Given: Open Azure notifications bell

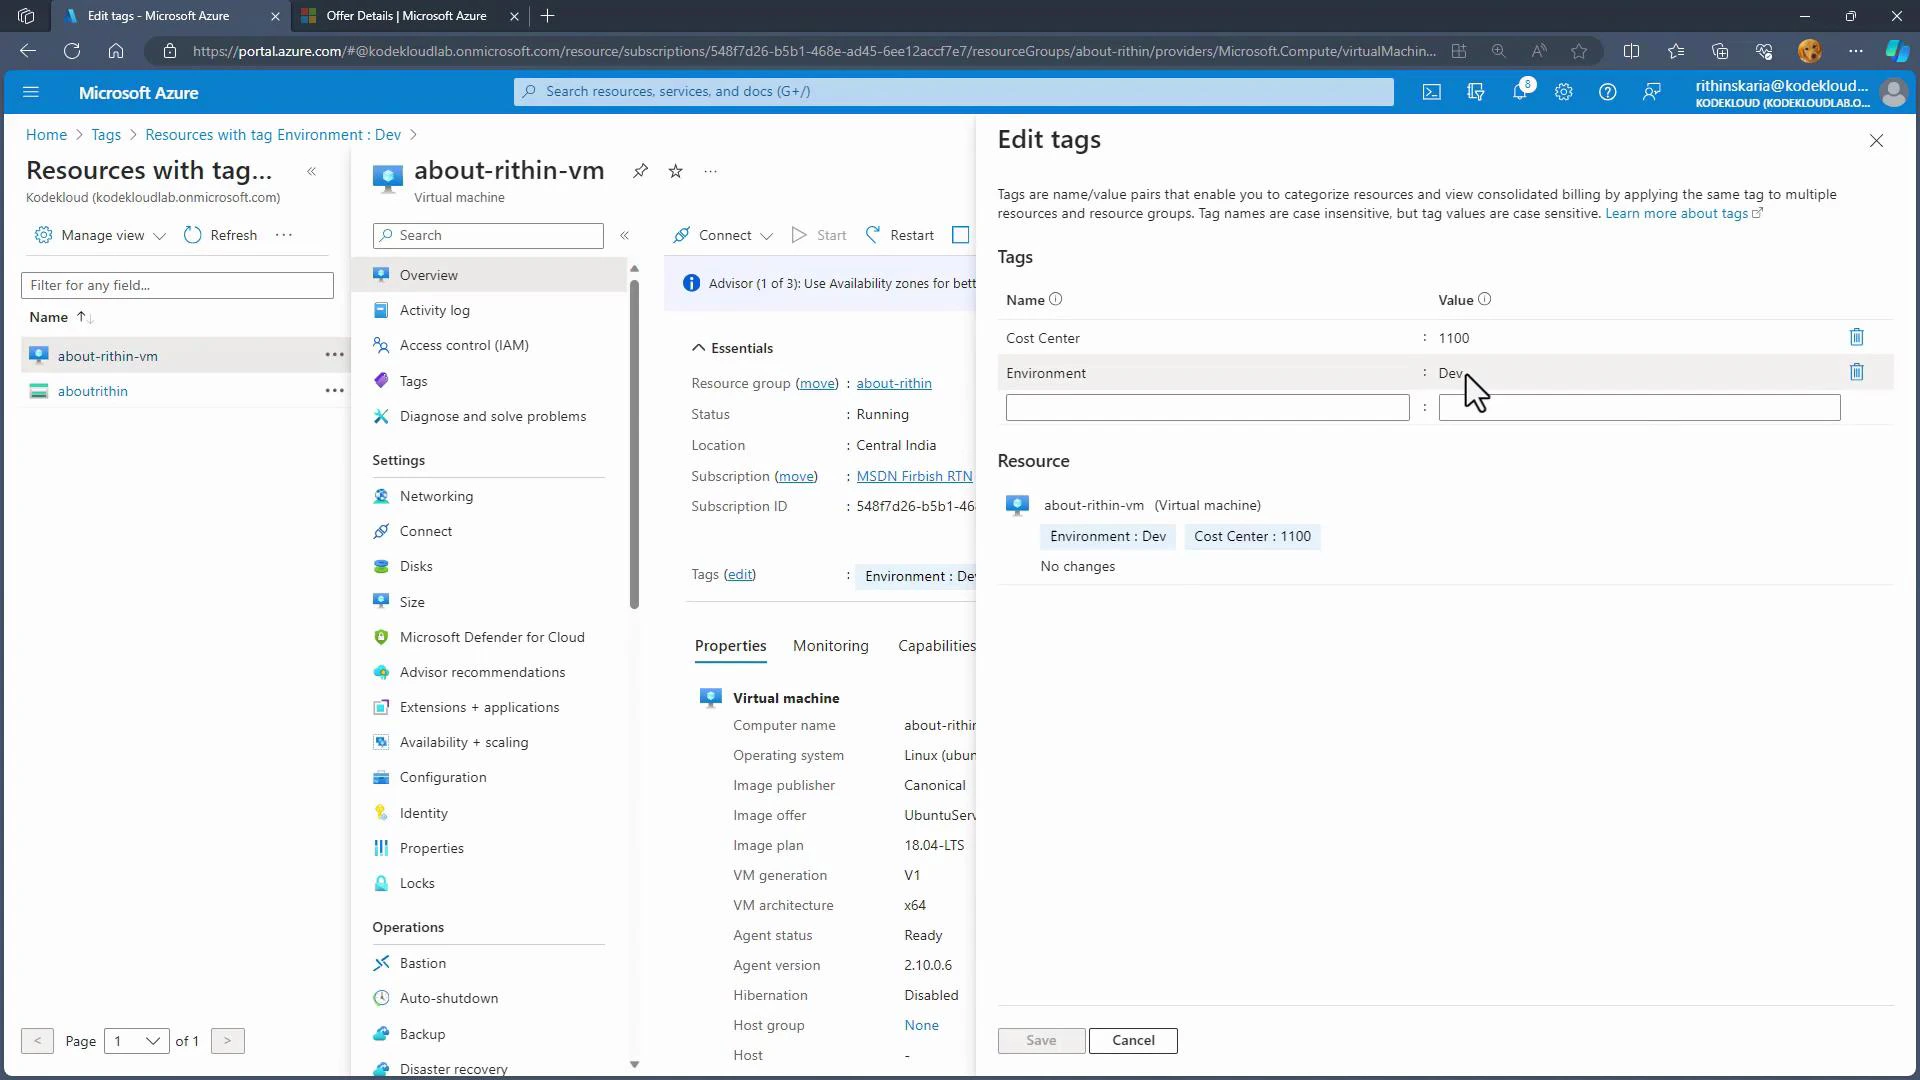Looking at the screenshot, I should [1519, 91].
